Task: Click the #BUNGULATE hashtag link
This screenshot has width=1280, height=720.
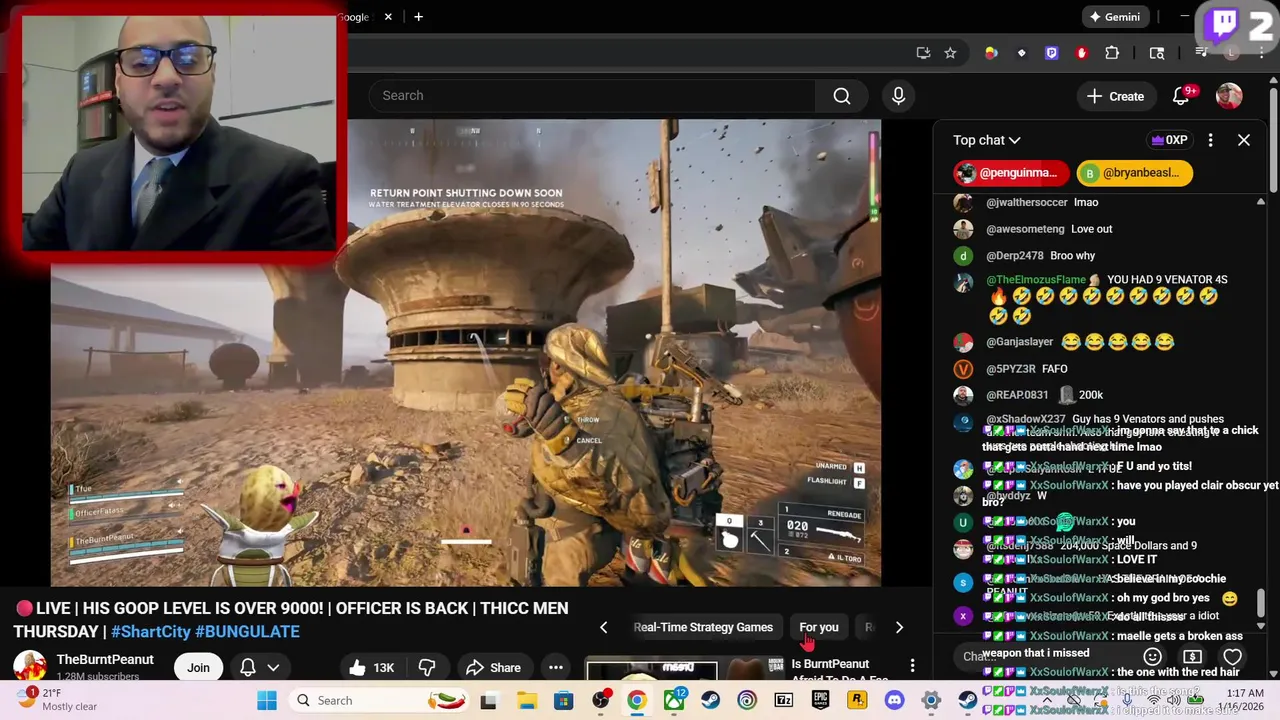Action: click(247, 632)
